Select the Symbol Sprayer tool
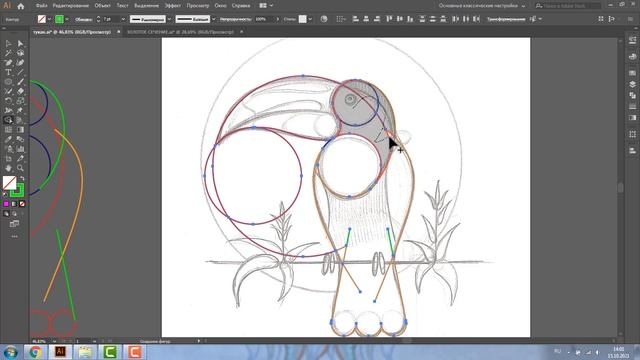The width and height of the screenshot is (640, 360). (x=8, y=149)
